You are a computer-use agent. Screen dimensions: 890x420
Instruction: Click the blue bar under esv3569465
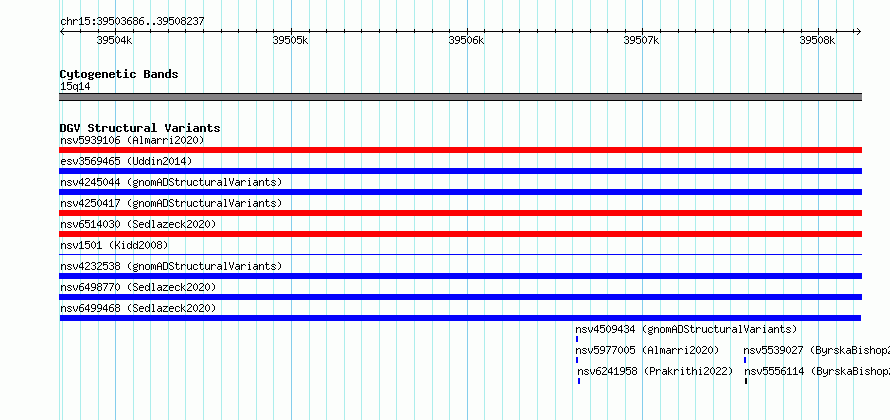click(460, 171)
